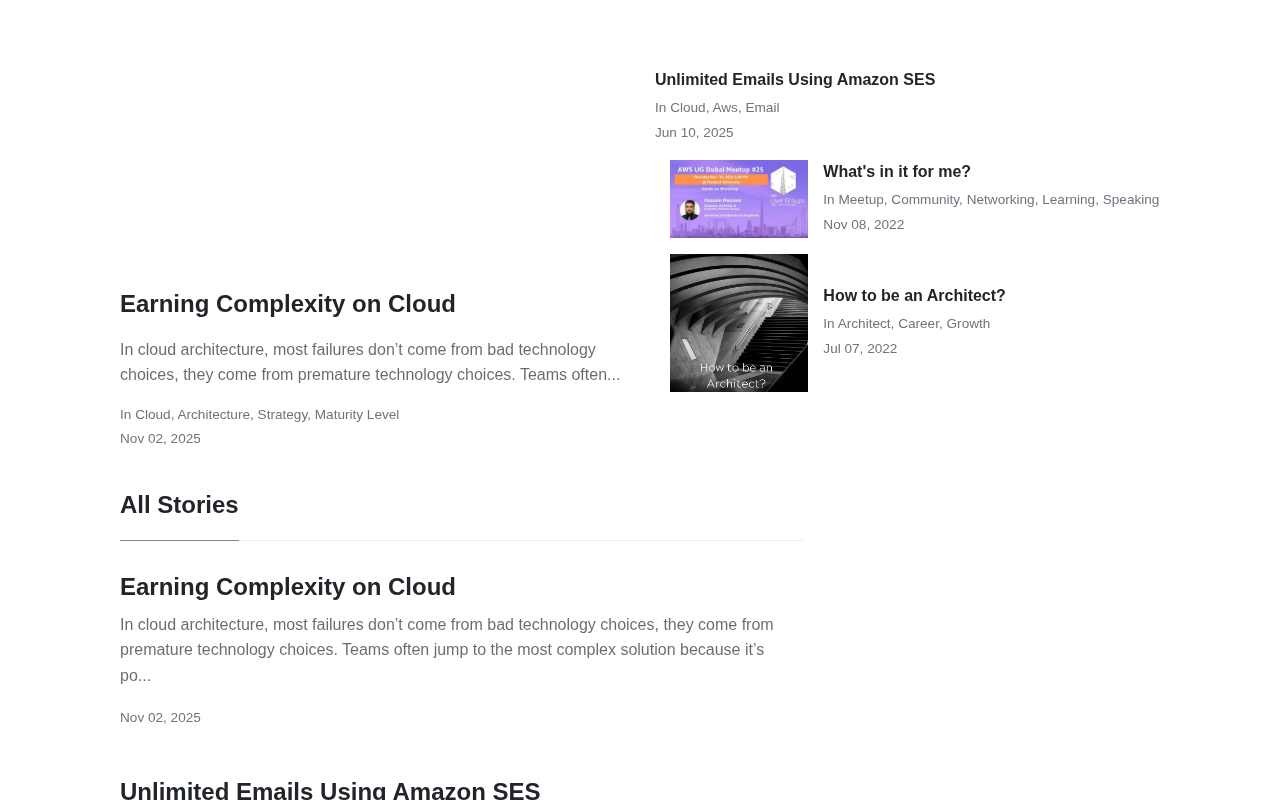
Task: Click the How to be an Architect thumbnail
Action: (739, 323)
